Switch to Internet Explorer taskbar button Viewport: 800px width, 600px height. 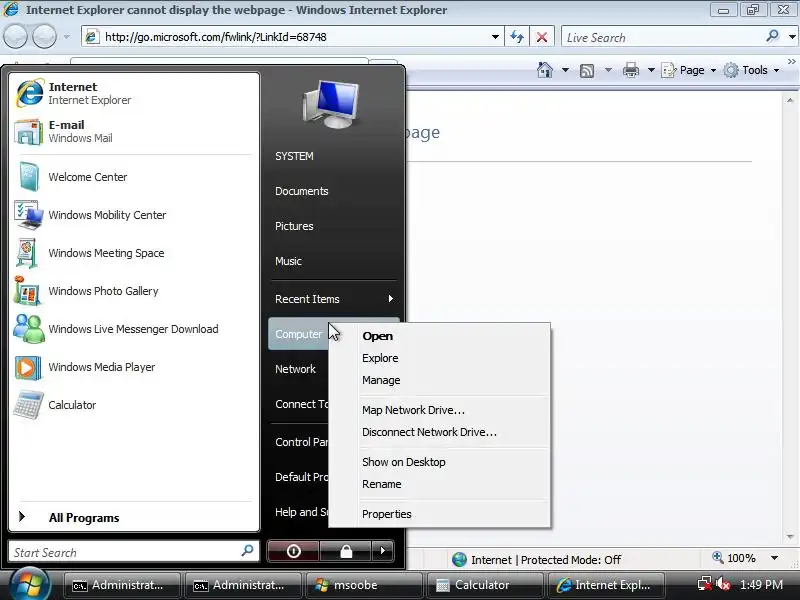[605, 585]
